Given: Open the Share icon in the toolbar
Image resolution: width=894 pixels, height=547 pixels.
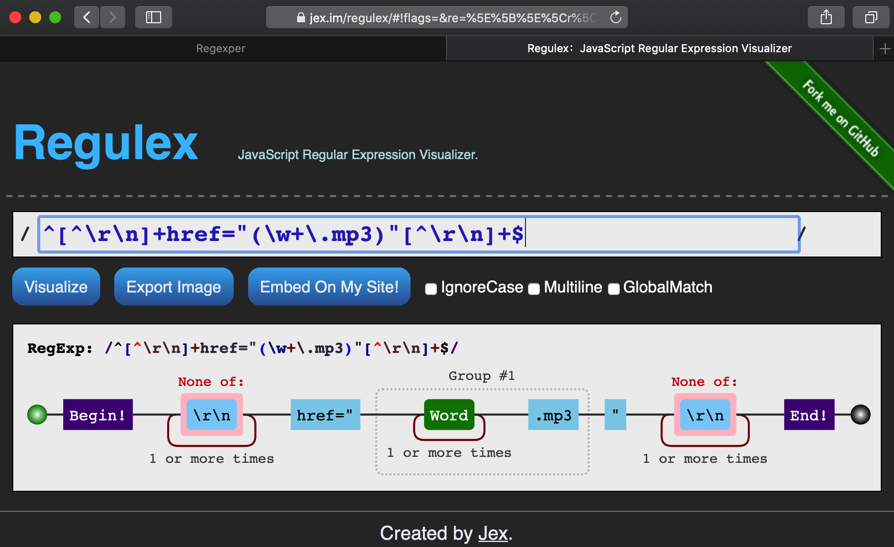Looking at the screenshot, I should pos(826,17).
